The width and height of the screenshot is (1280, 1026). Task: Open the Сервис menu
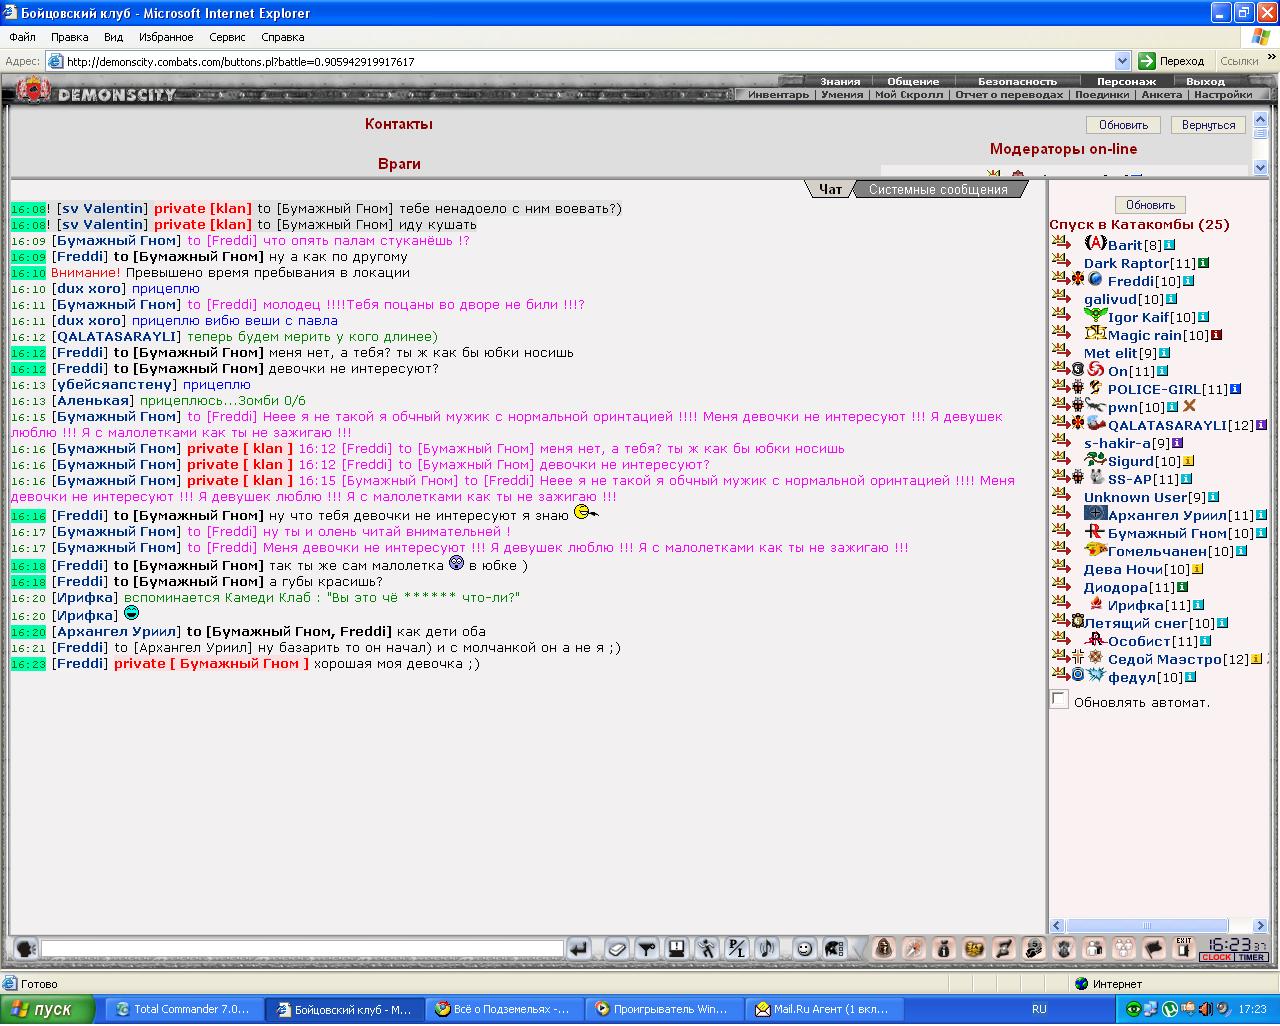click(x=227, y=37)
